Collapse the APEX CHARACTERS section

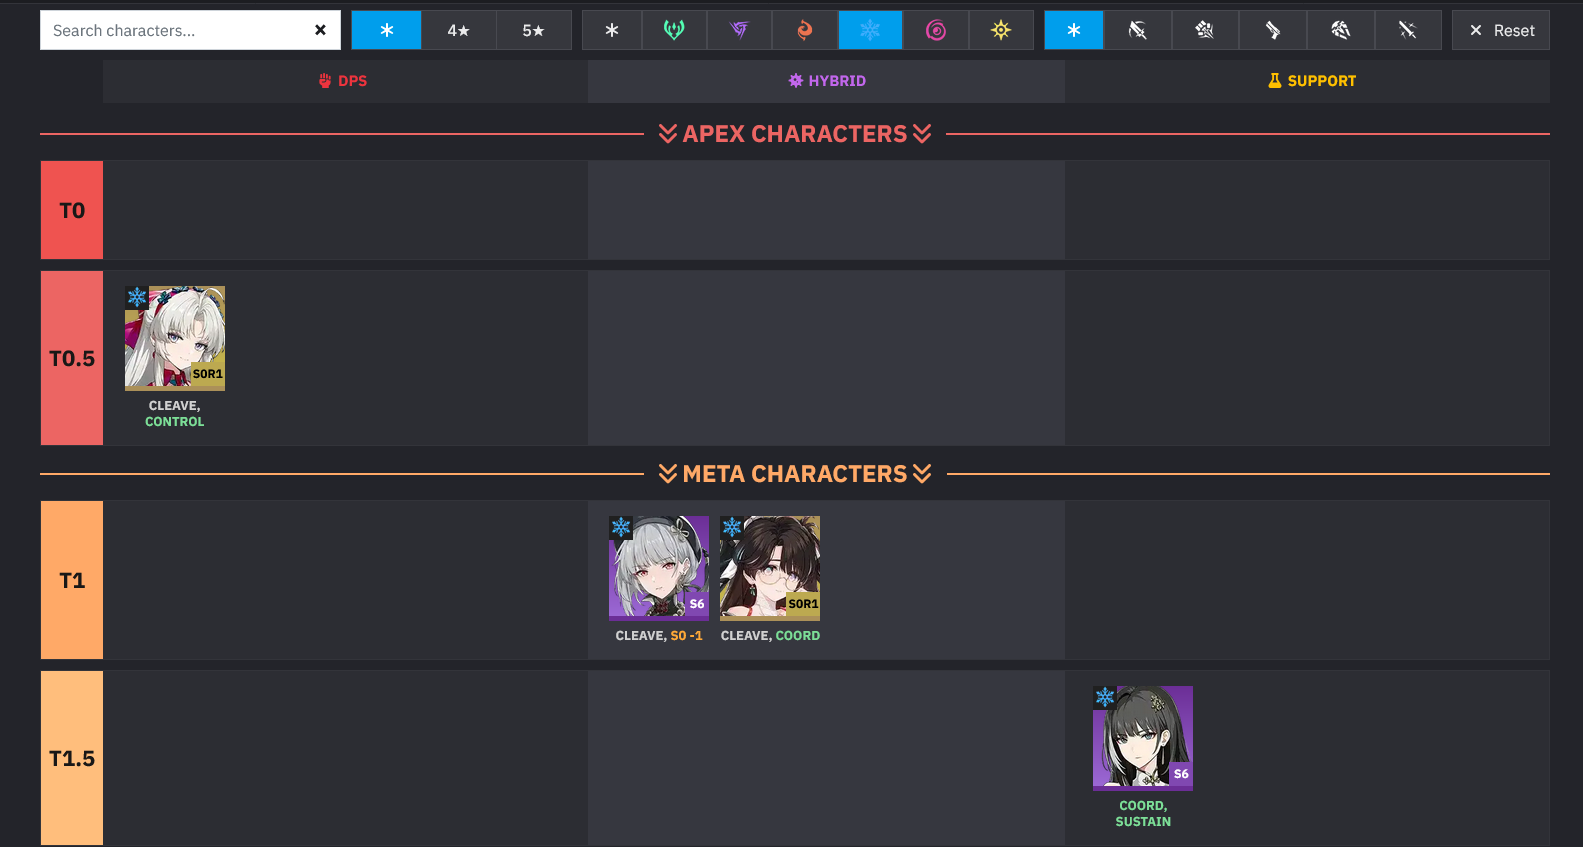point(795,134)
